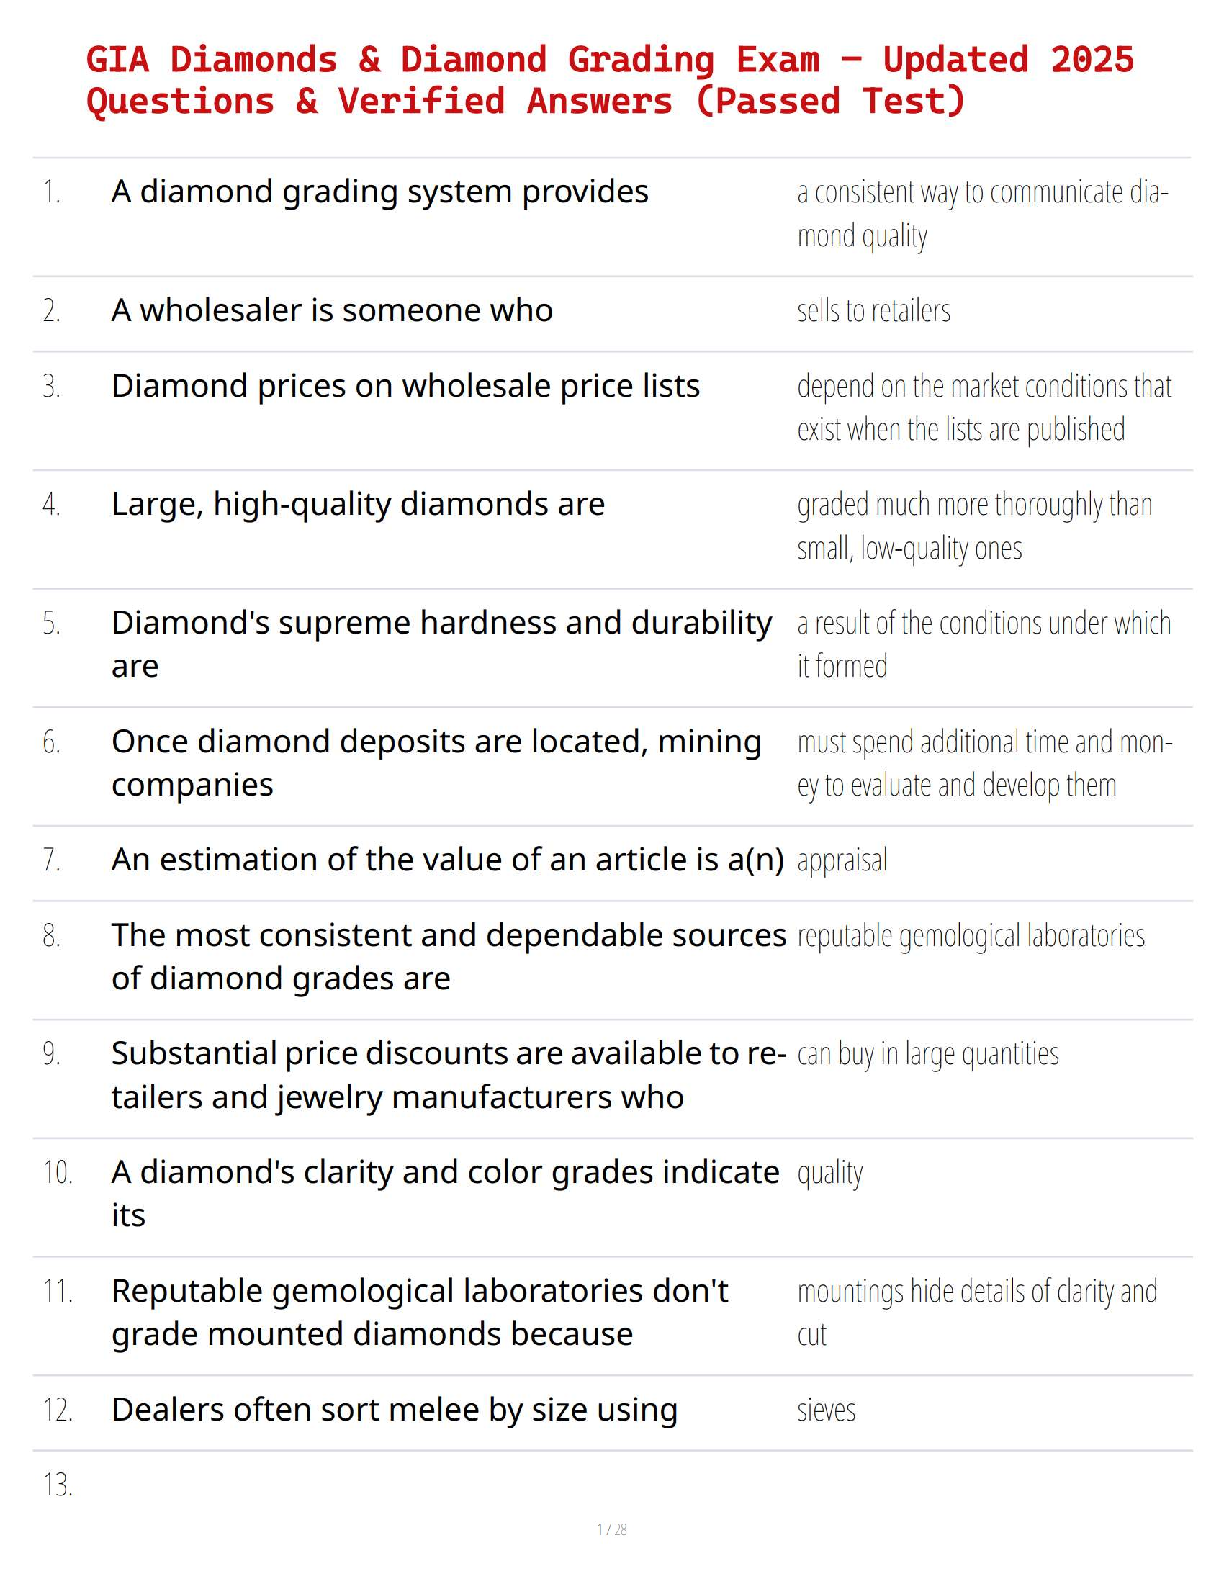Click question 1 about diamond grading system
This screenshot has width=1224, height=1584.
(380, 191)
